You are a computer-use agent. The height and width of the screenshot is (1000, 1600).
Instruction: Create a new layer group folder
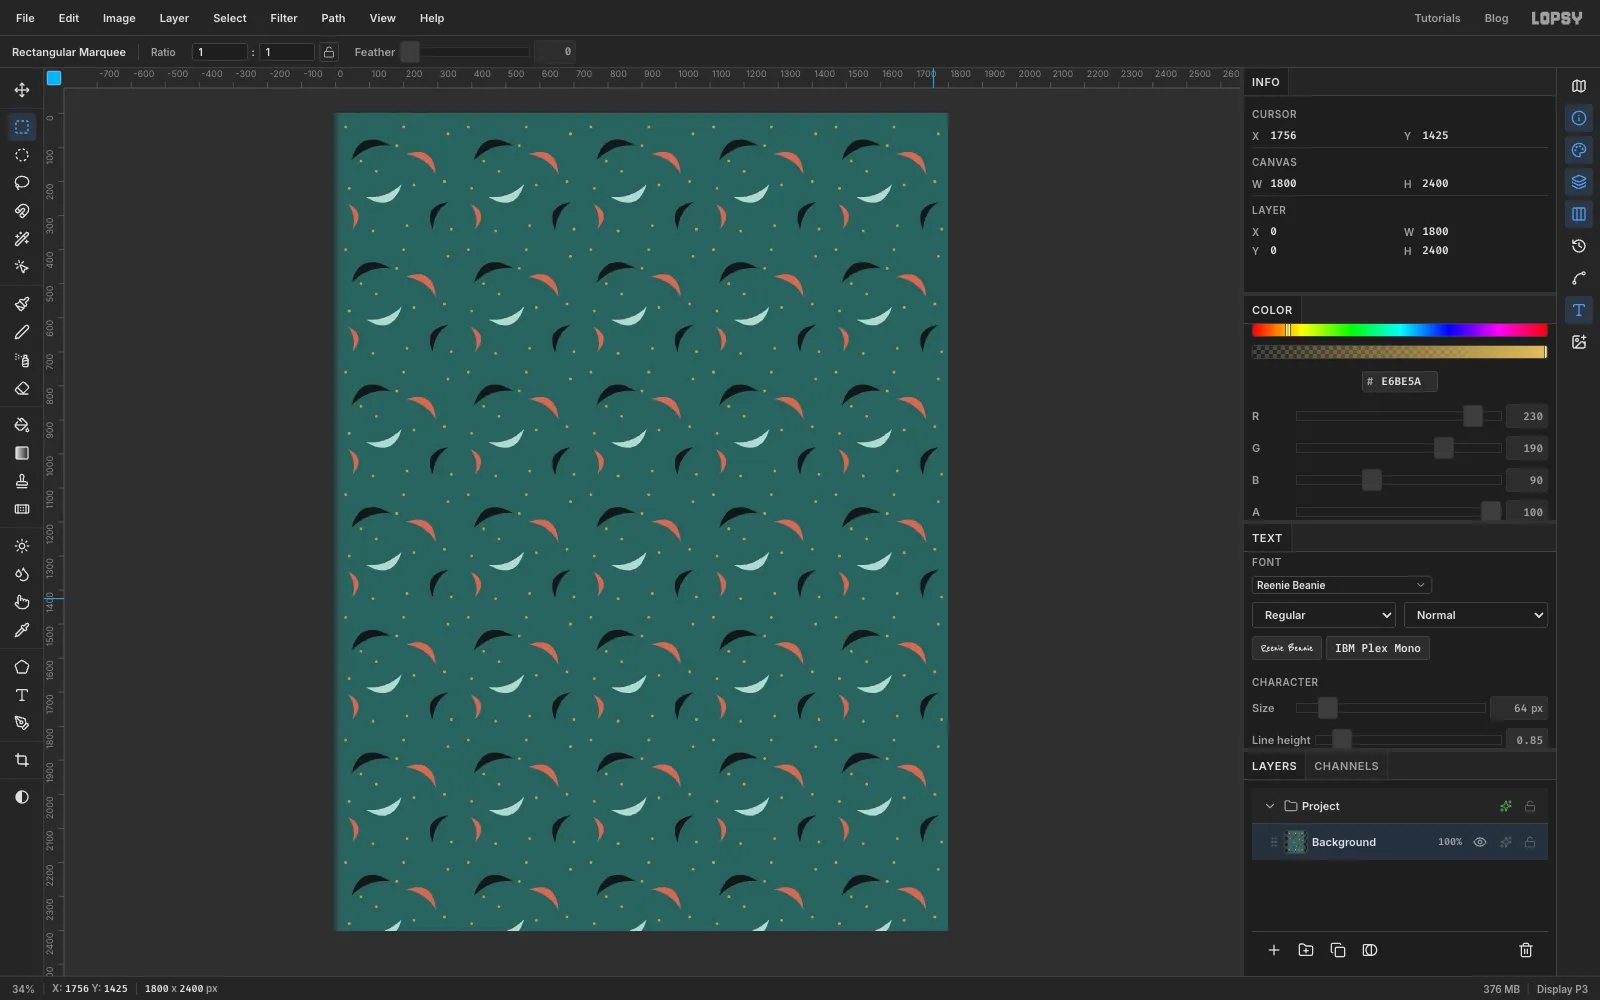click(1306, 950)
